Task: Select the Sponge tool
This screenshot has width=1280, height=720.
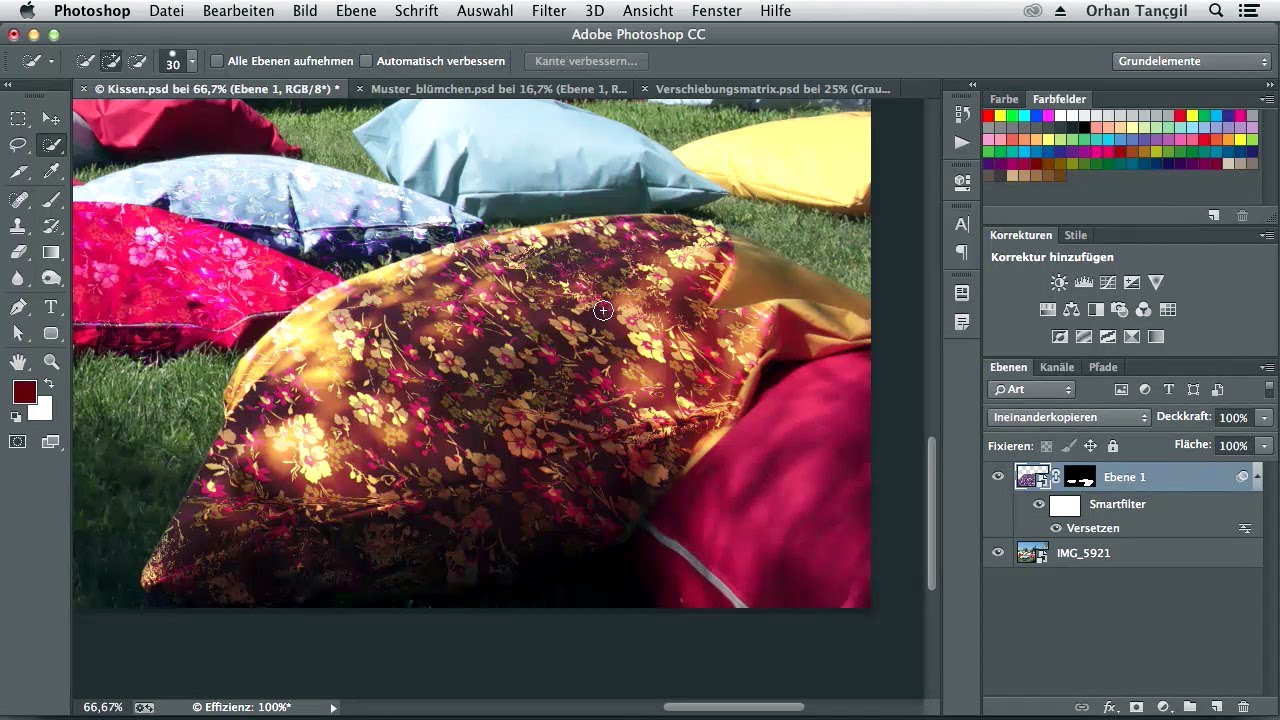Action: click(x=52, y=279)
